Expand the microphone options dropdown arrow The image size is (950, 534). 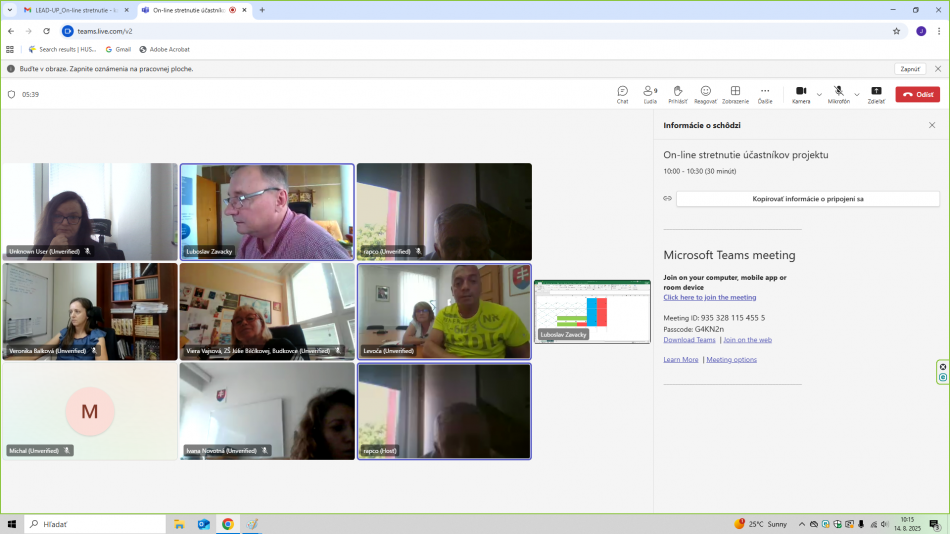[x=857, y=94]
